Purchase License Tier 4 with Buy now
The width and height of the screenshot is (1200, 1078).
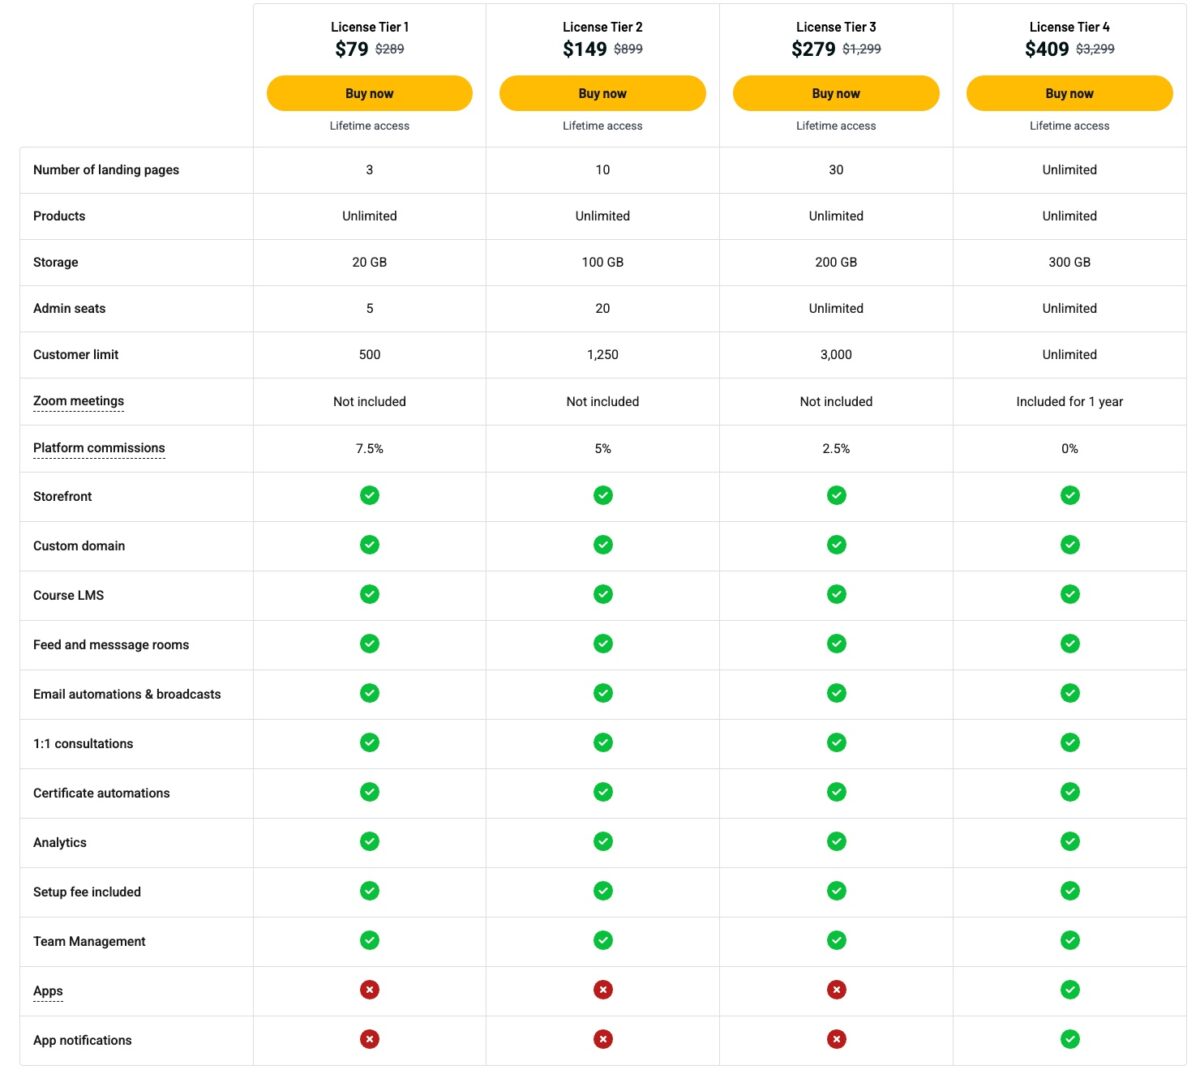1069,93
